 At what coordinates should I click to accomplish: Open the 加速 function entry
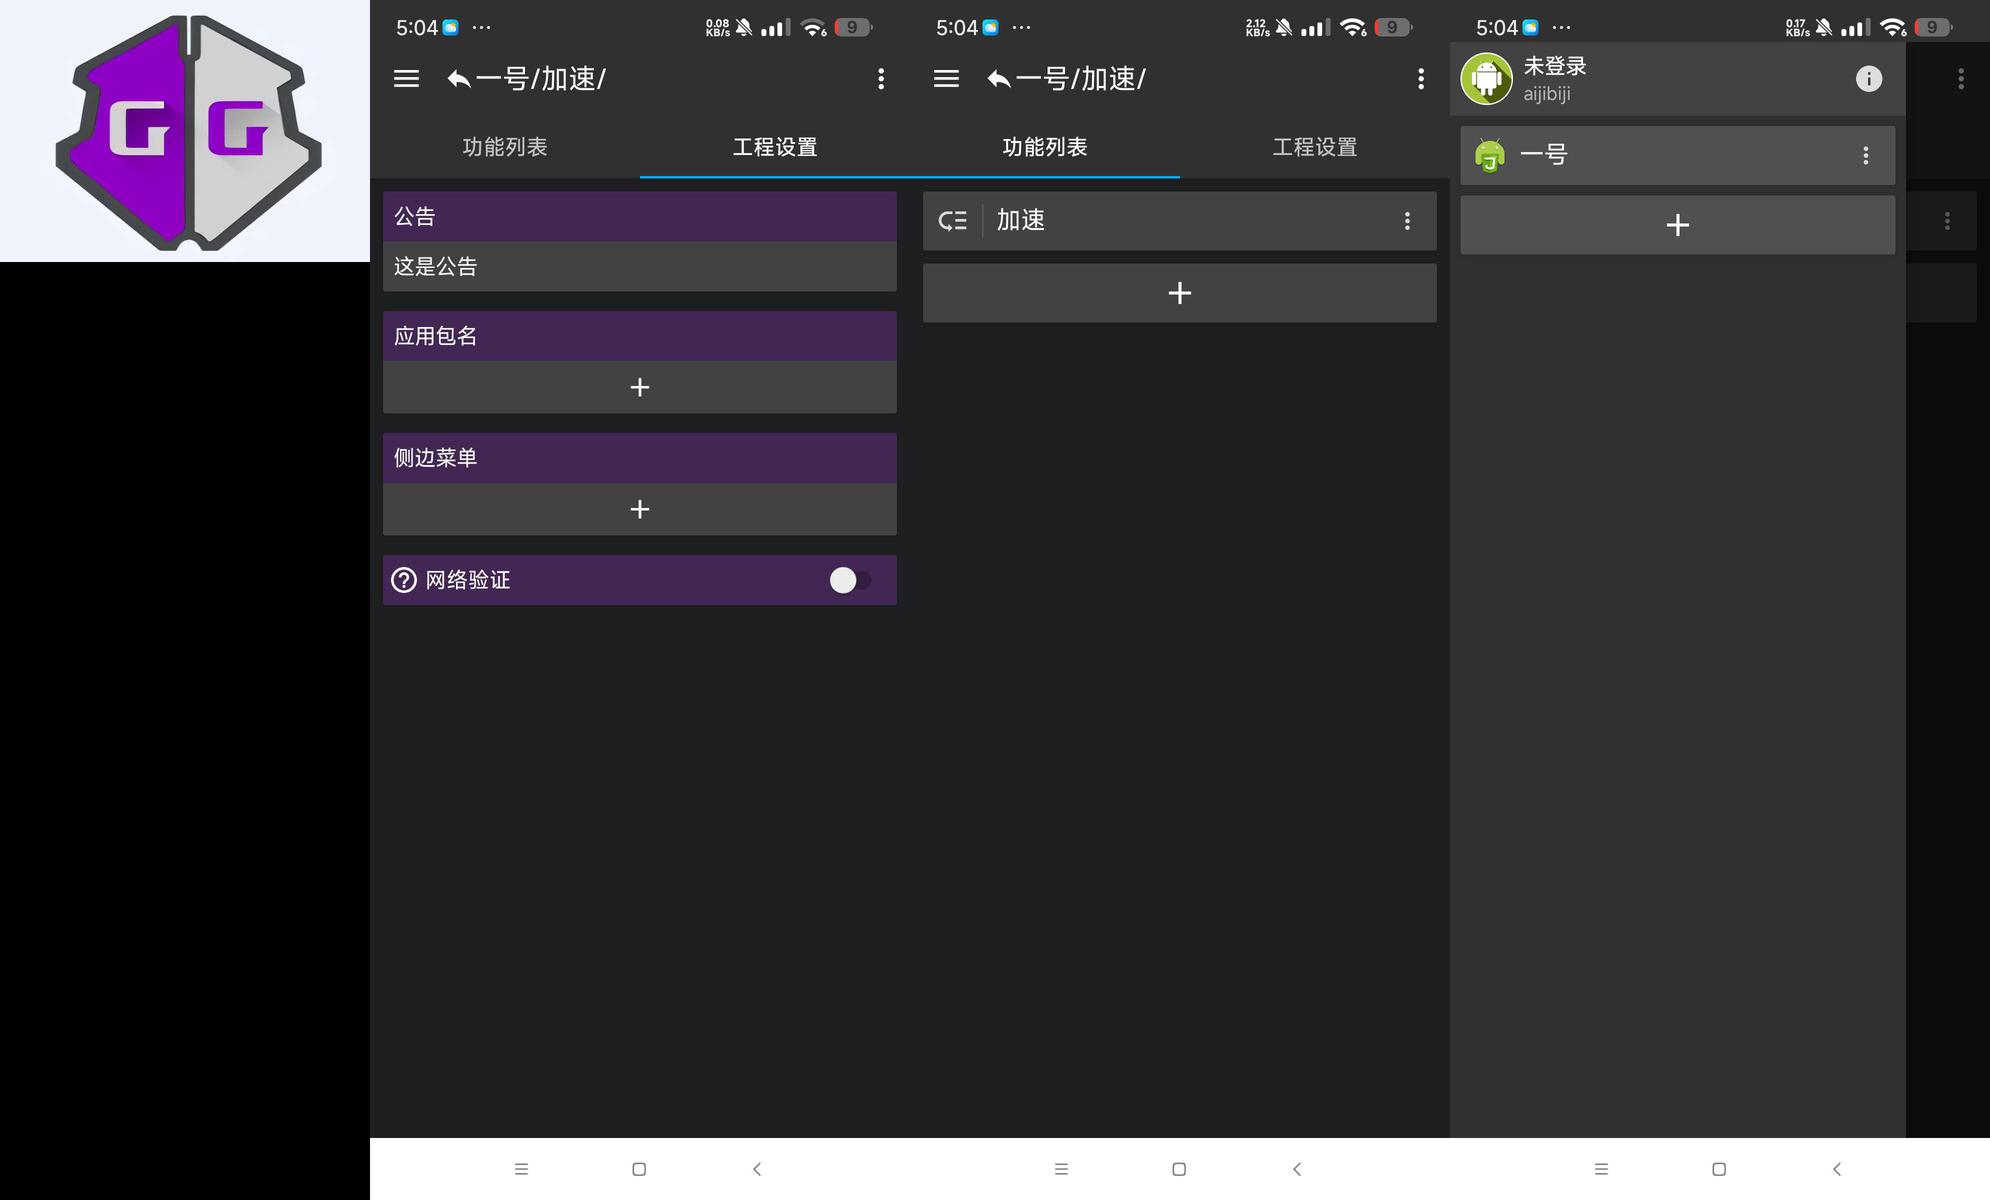coord(1180,221)
